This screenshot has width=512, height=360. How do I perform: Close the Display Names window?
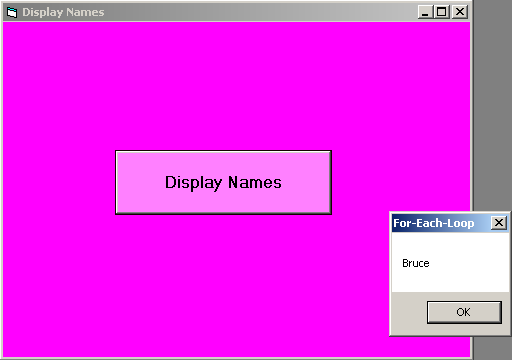click(x=460, y=12)
